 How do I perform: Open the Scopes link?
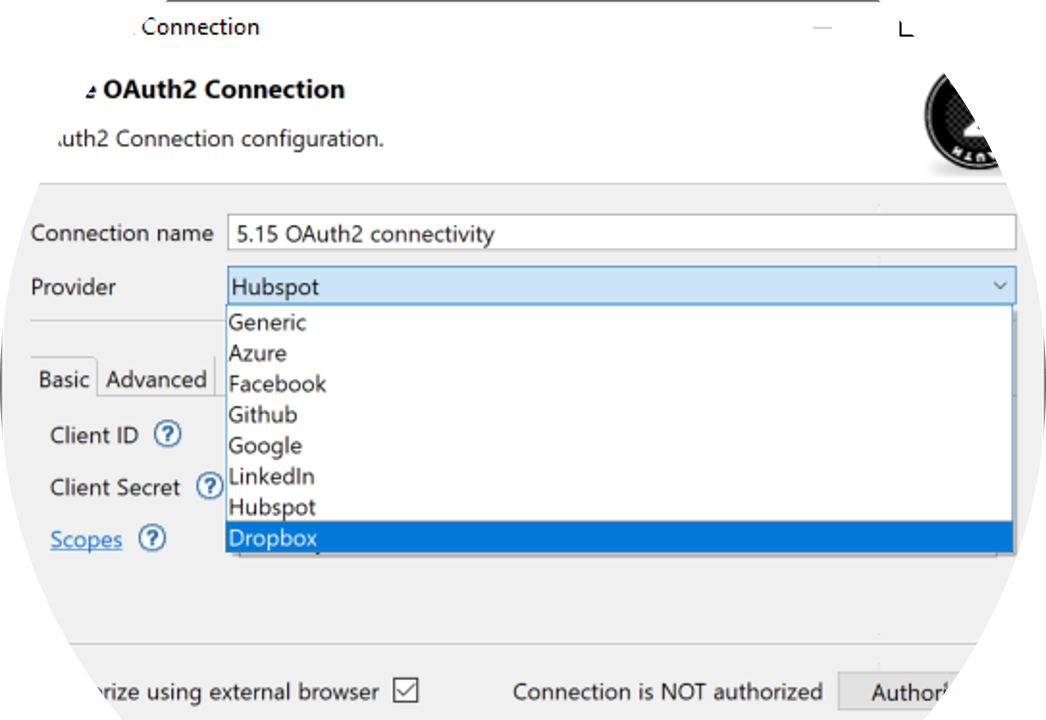click(x=86, y=540)
